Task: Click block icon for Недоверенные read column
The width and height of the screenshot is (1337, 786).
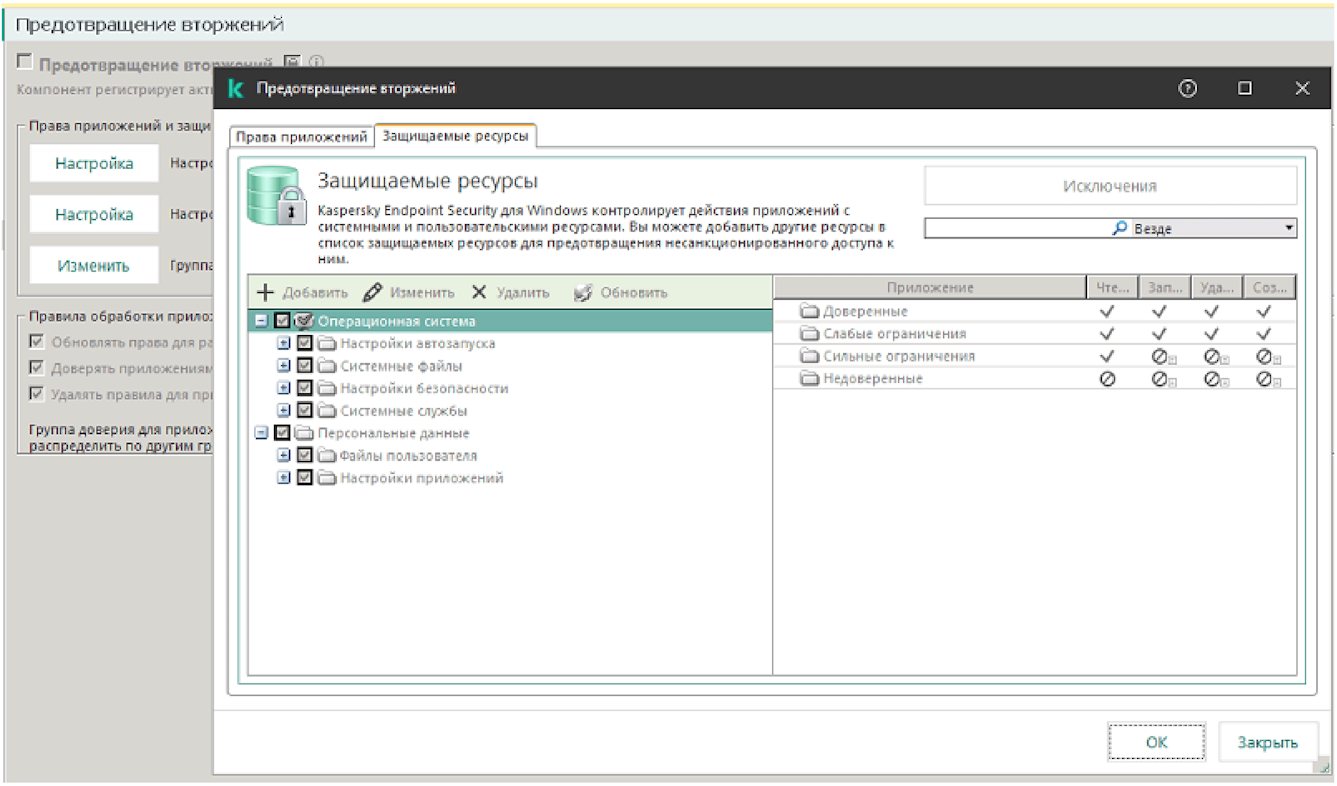Action: point(1107,380)
